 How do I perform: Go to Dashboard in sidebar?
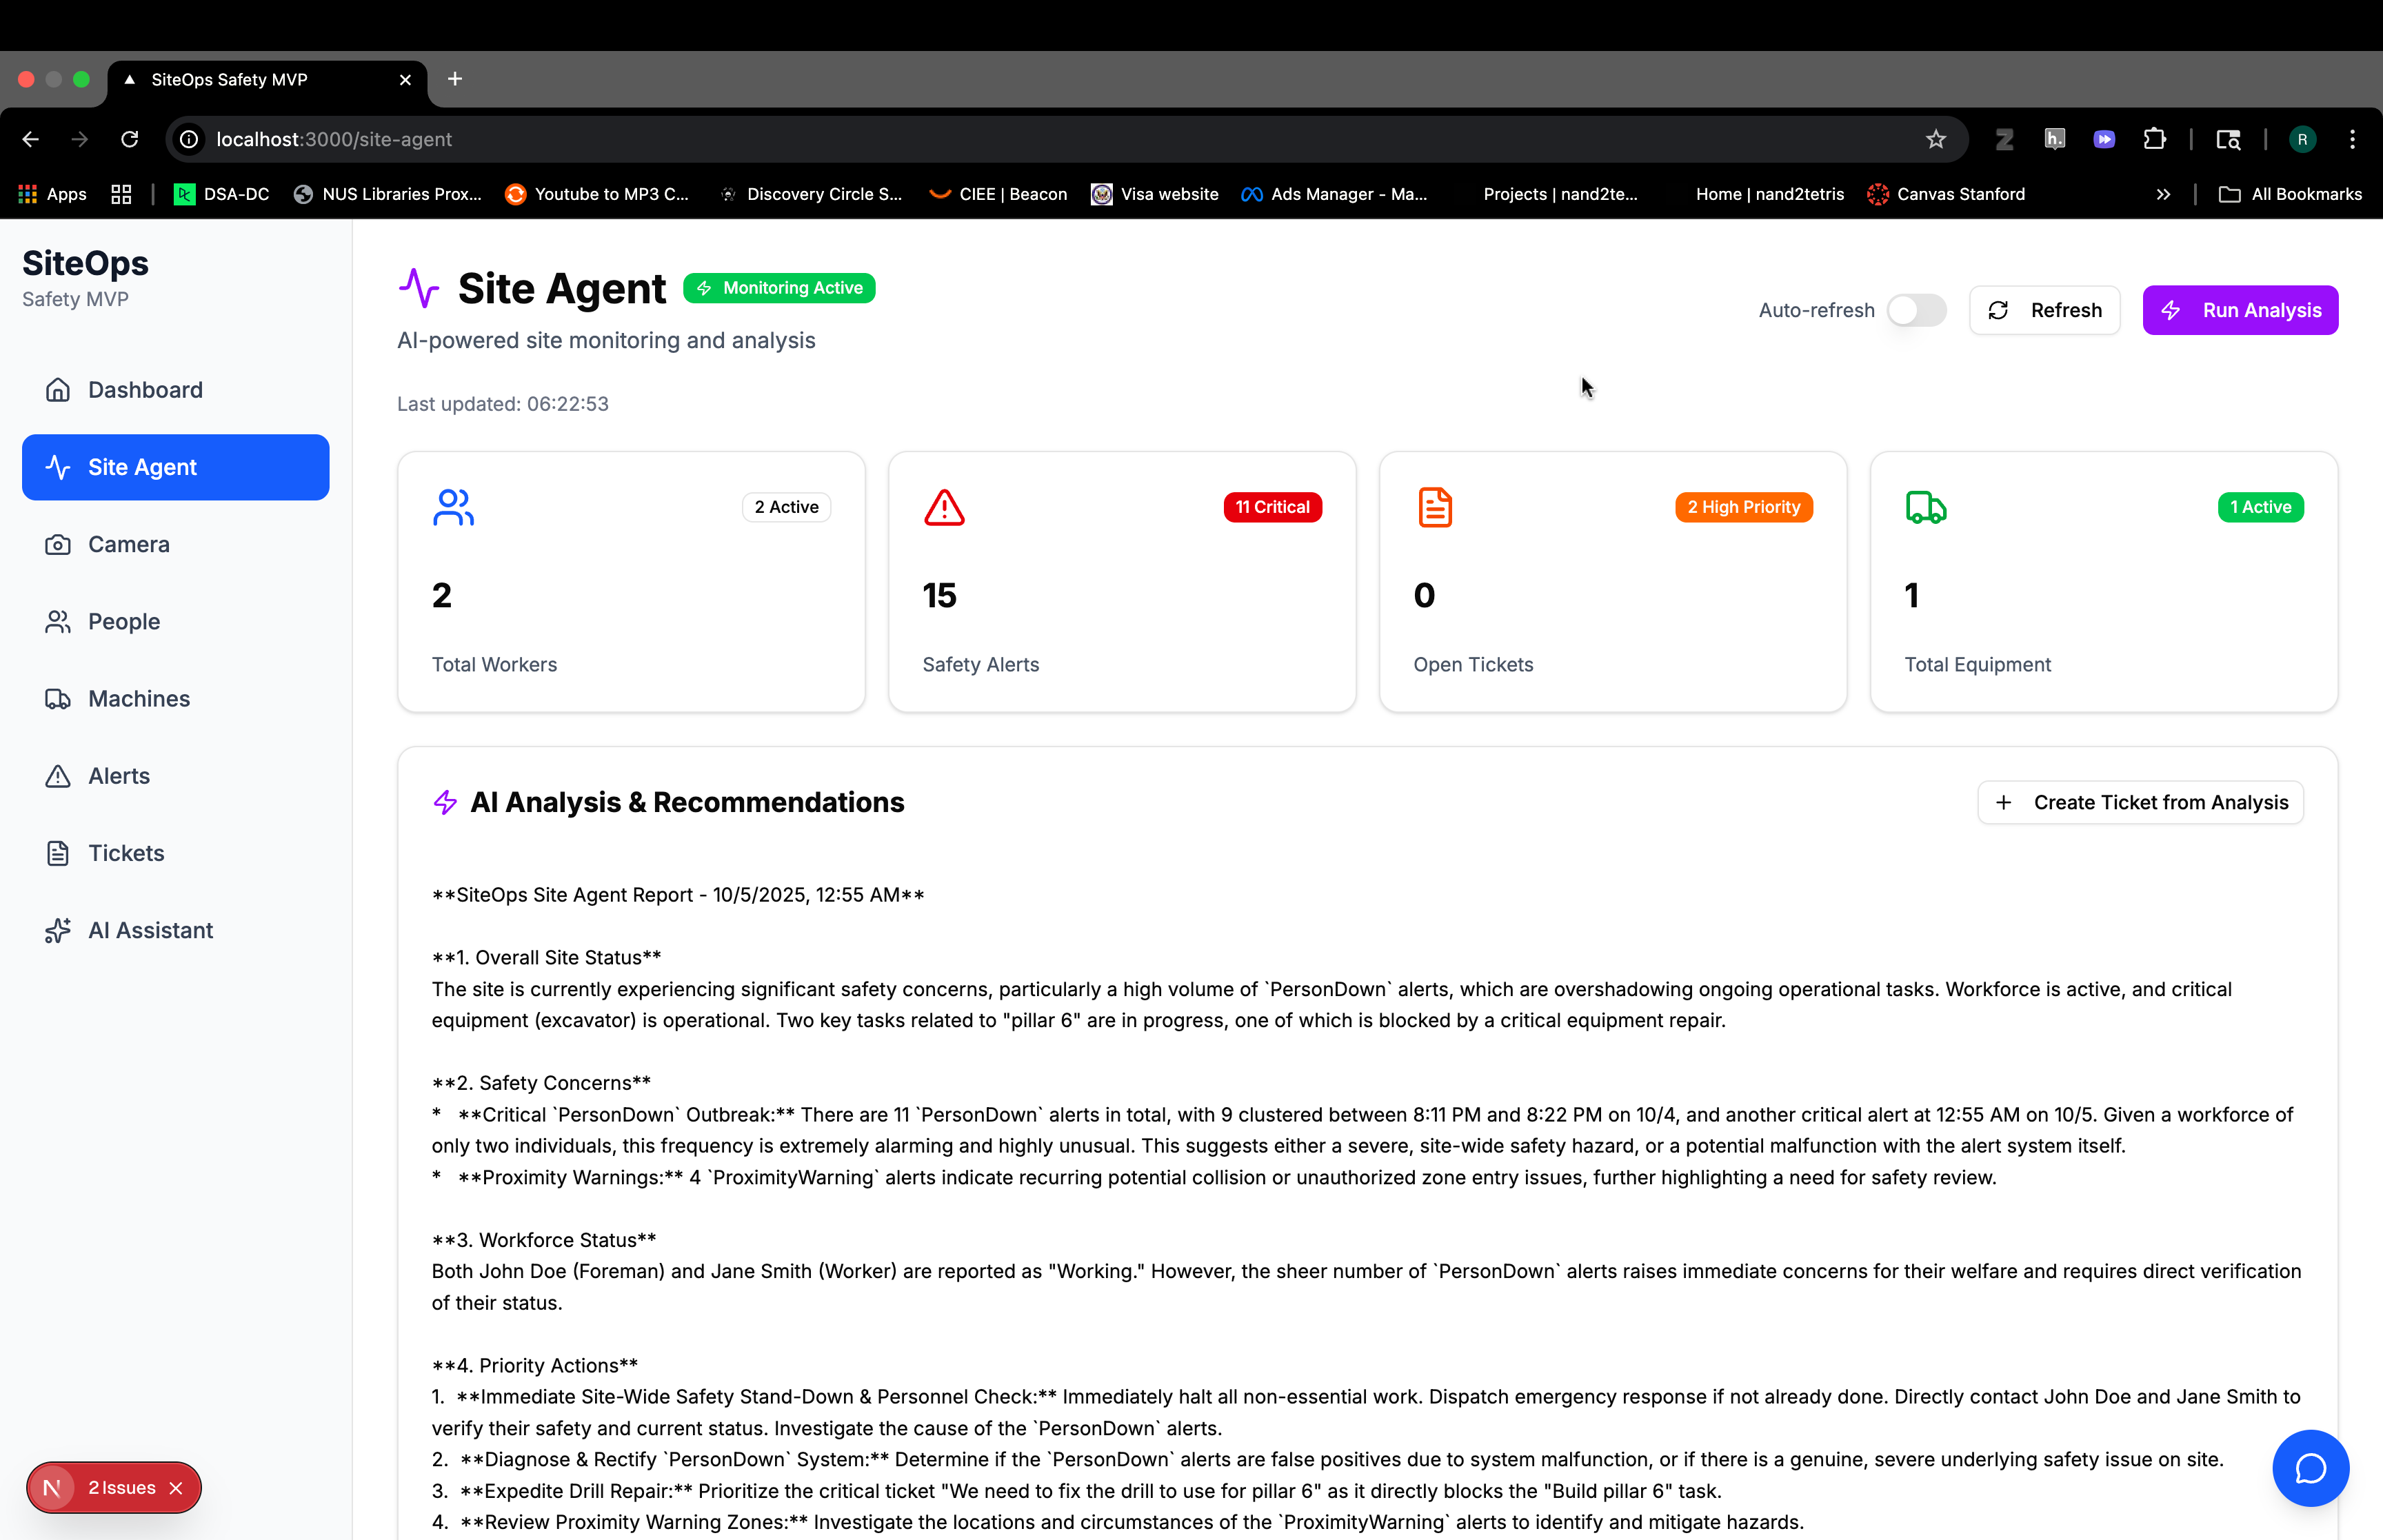(x=145, y=390)
